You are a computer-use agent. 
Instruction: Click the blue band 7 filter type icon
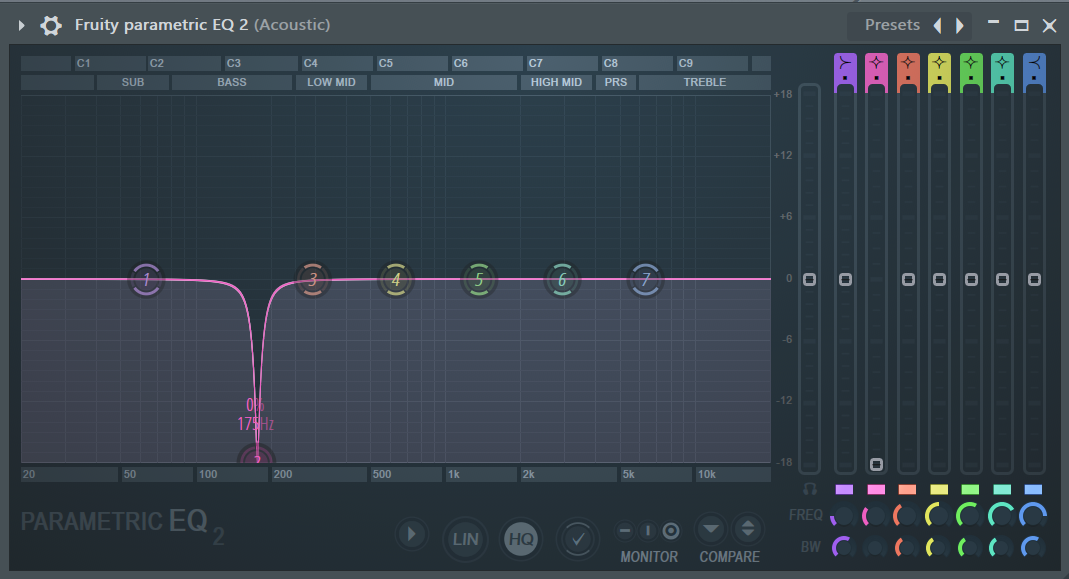1034,63
